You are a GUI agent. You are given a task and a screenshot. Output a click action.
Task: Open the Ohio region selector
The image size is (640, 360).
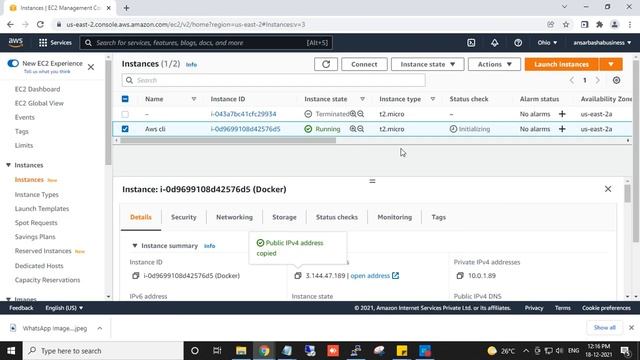click(x=547, y=42)
